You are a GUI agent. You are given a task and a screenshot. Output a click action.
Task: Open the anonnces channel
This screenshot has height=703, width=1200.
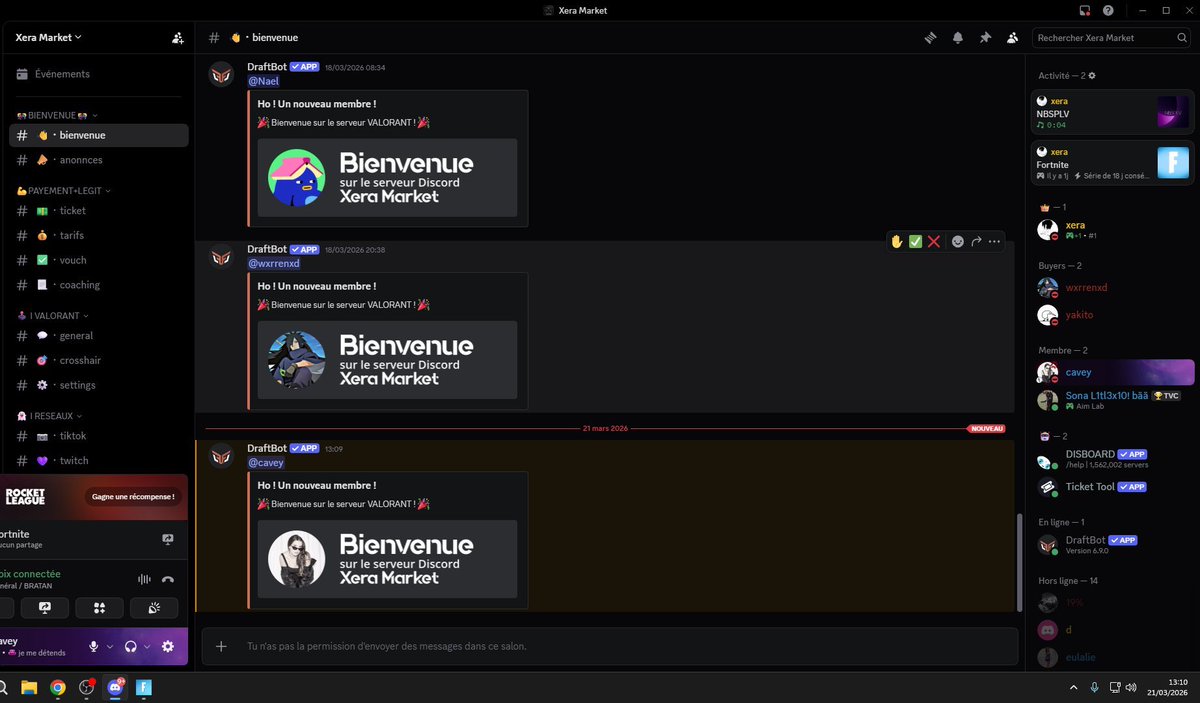point(98,160)
